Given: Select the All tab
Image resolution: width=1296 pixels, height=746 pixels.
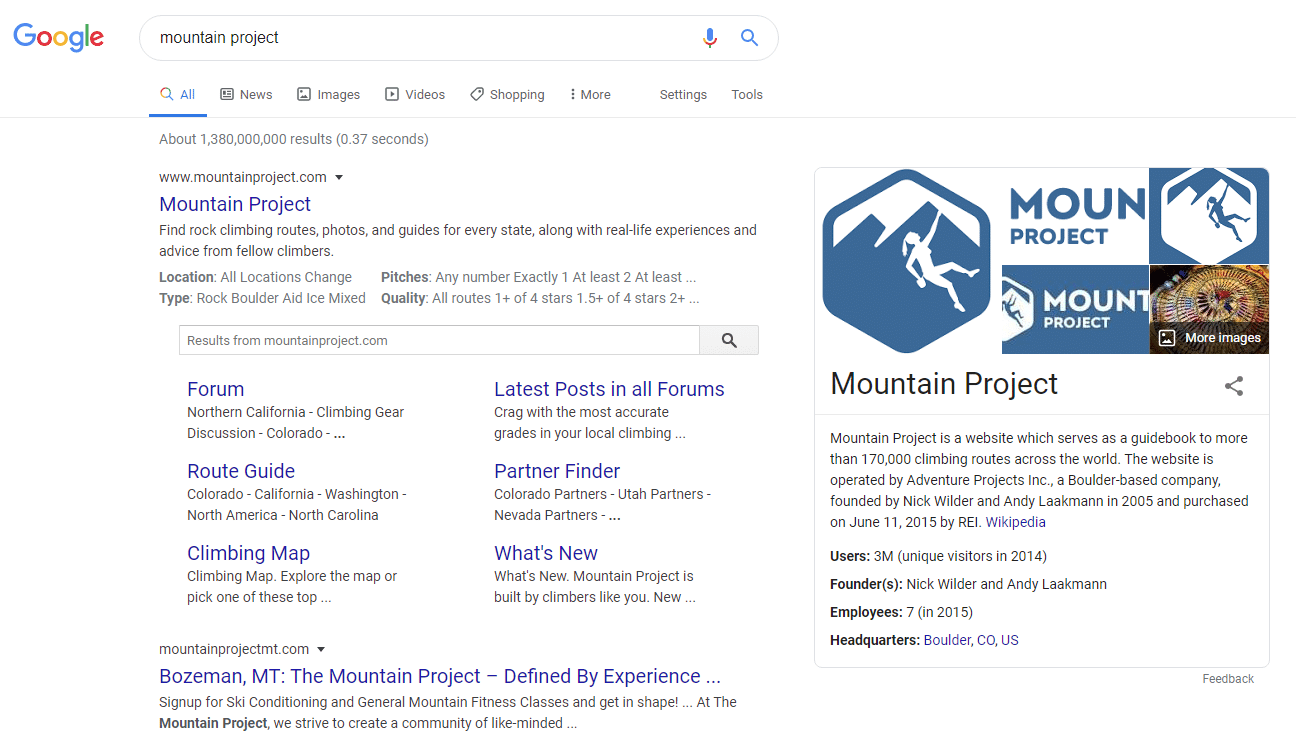Looking at the screenshot, I should coord(178,94).
